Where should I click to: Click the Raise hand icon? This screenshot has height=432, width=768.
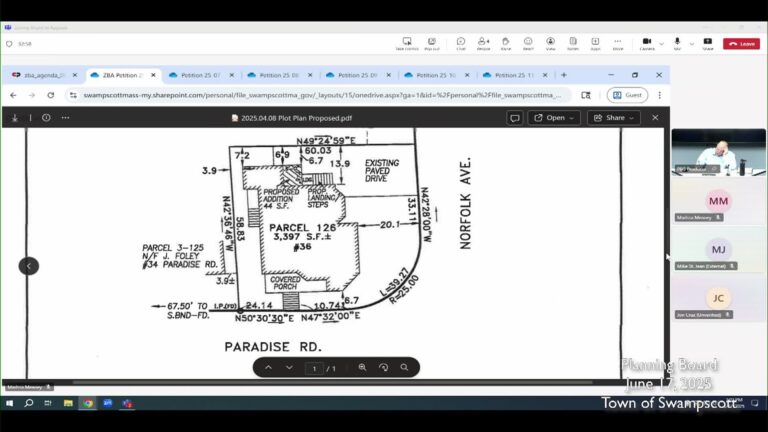(506, 43)
